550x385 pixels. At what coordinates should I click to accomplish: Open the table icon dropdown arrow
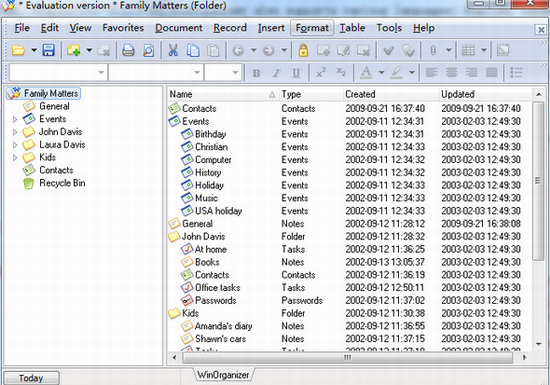(x=484, y=50)
